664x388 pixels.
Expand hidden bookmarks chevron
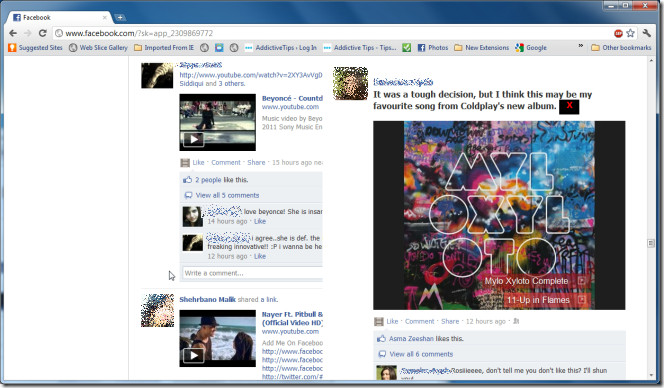pos(581,46)
